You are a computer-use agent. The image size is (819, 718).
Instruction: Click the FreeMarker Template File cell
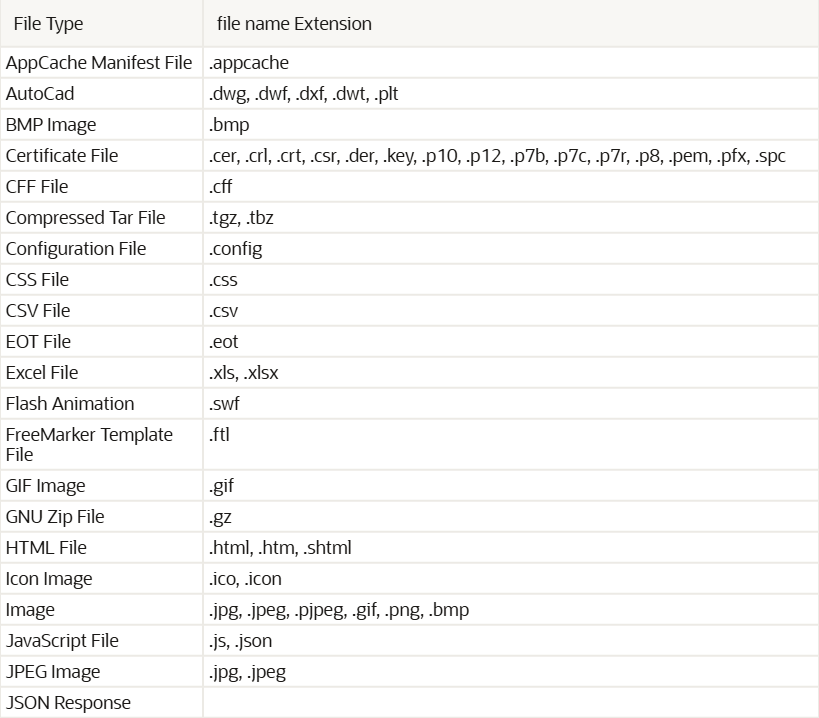pos(89,444)
